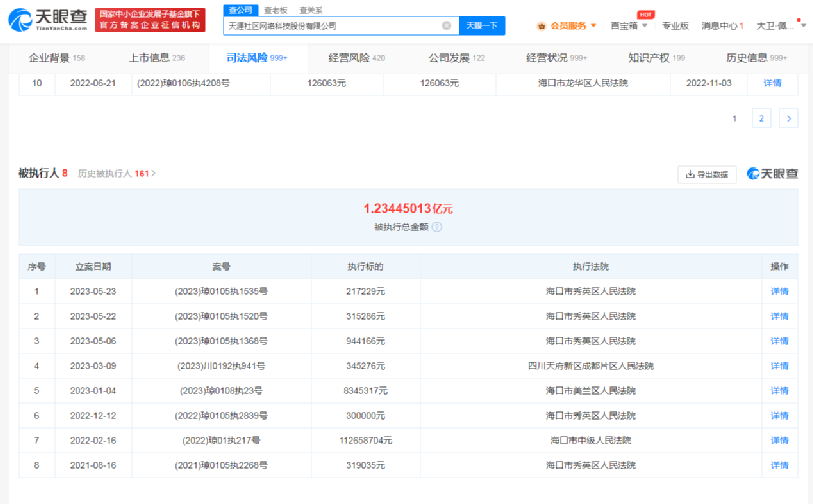813x504 pixels.
Task: Click the 执行标的 column header
Action: pyautogui.click(x=366, y=267)
